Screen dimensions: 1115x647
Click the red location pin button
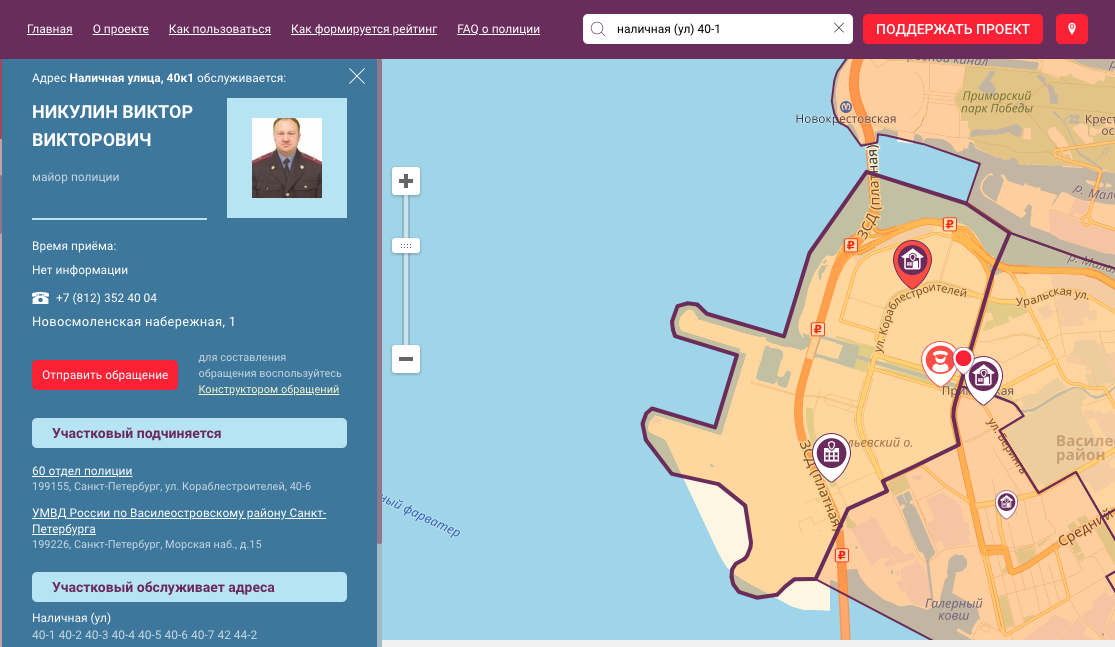1072,29
